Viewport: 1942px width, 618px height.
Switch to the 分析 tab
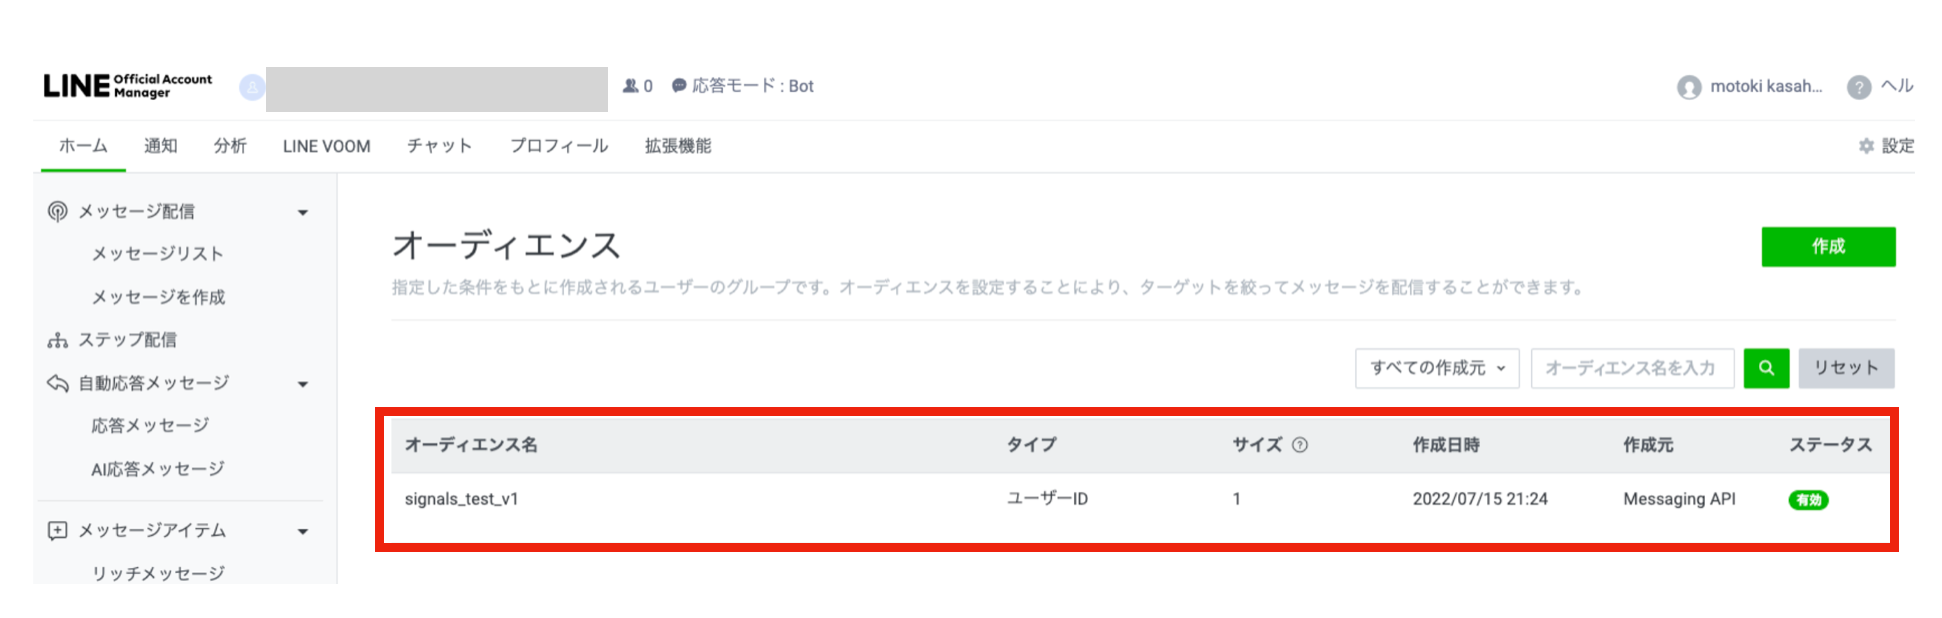point(230,146)
